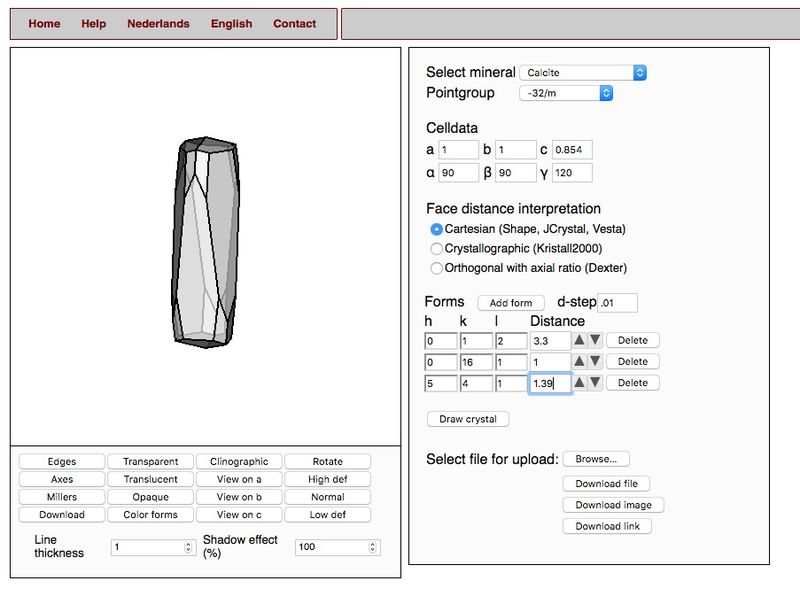800x604 pixels.
Task: Select View on a
Action: [x=239, y=479]
